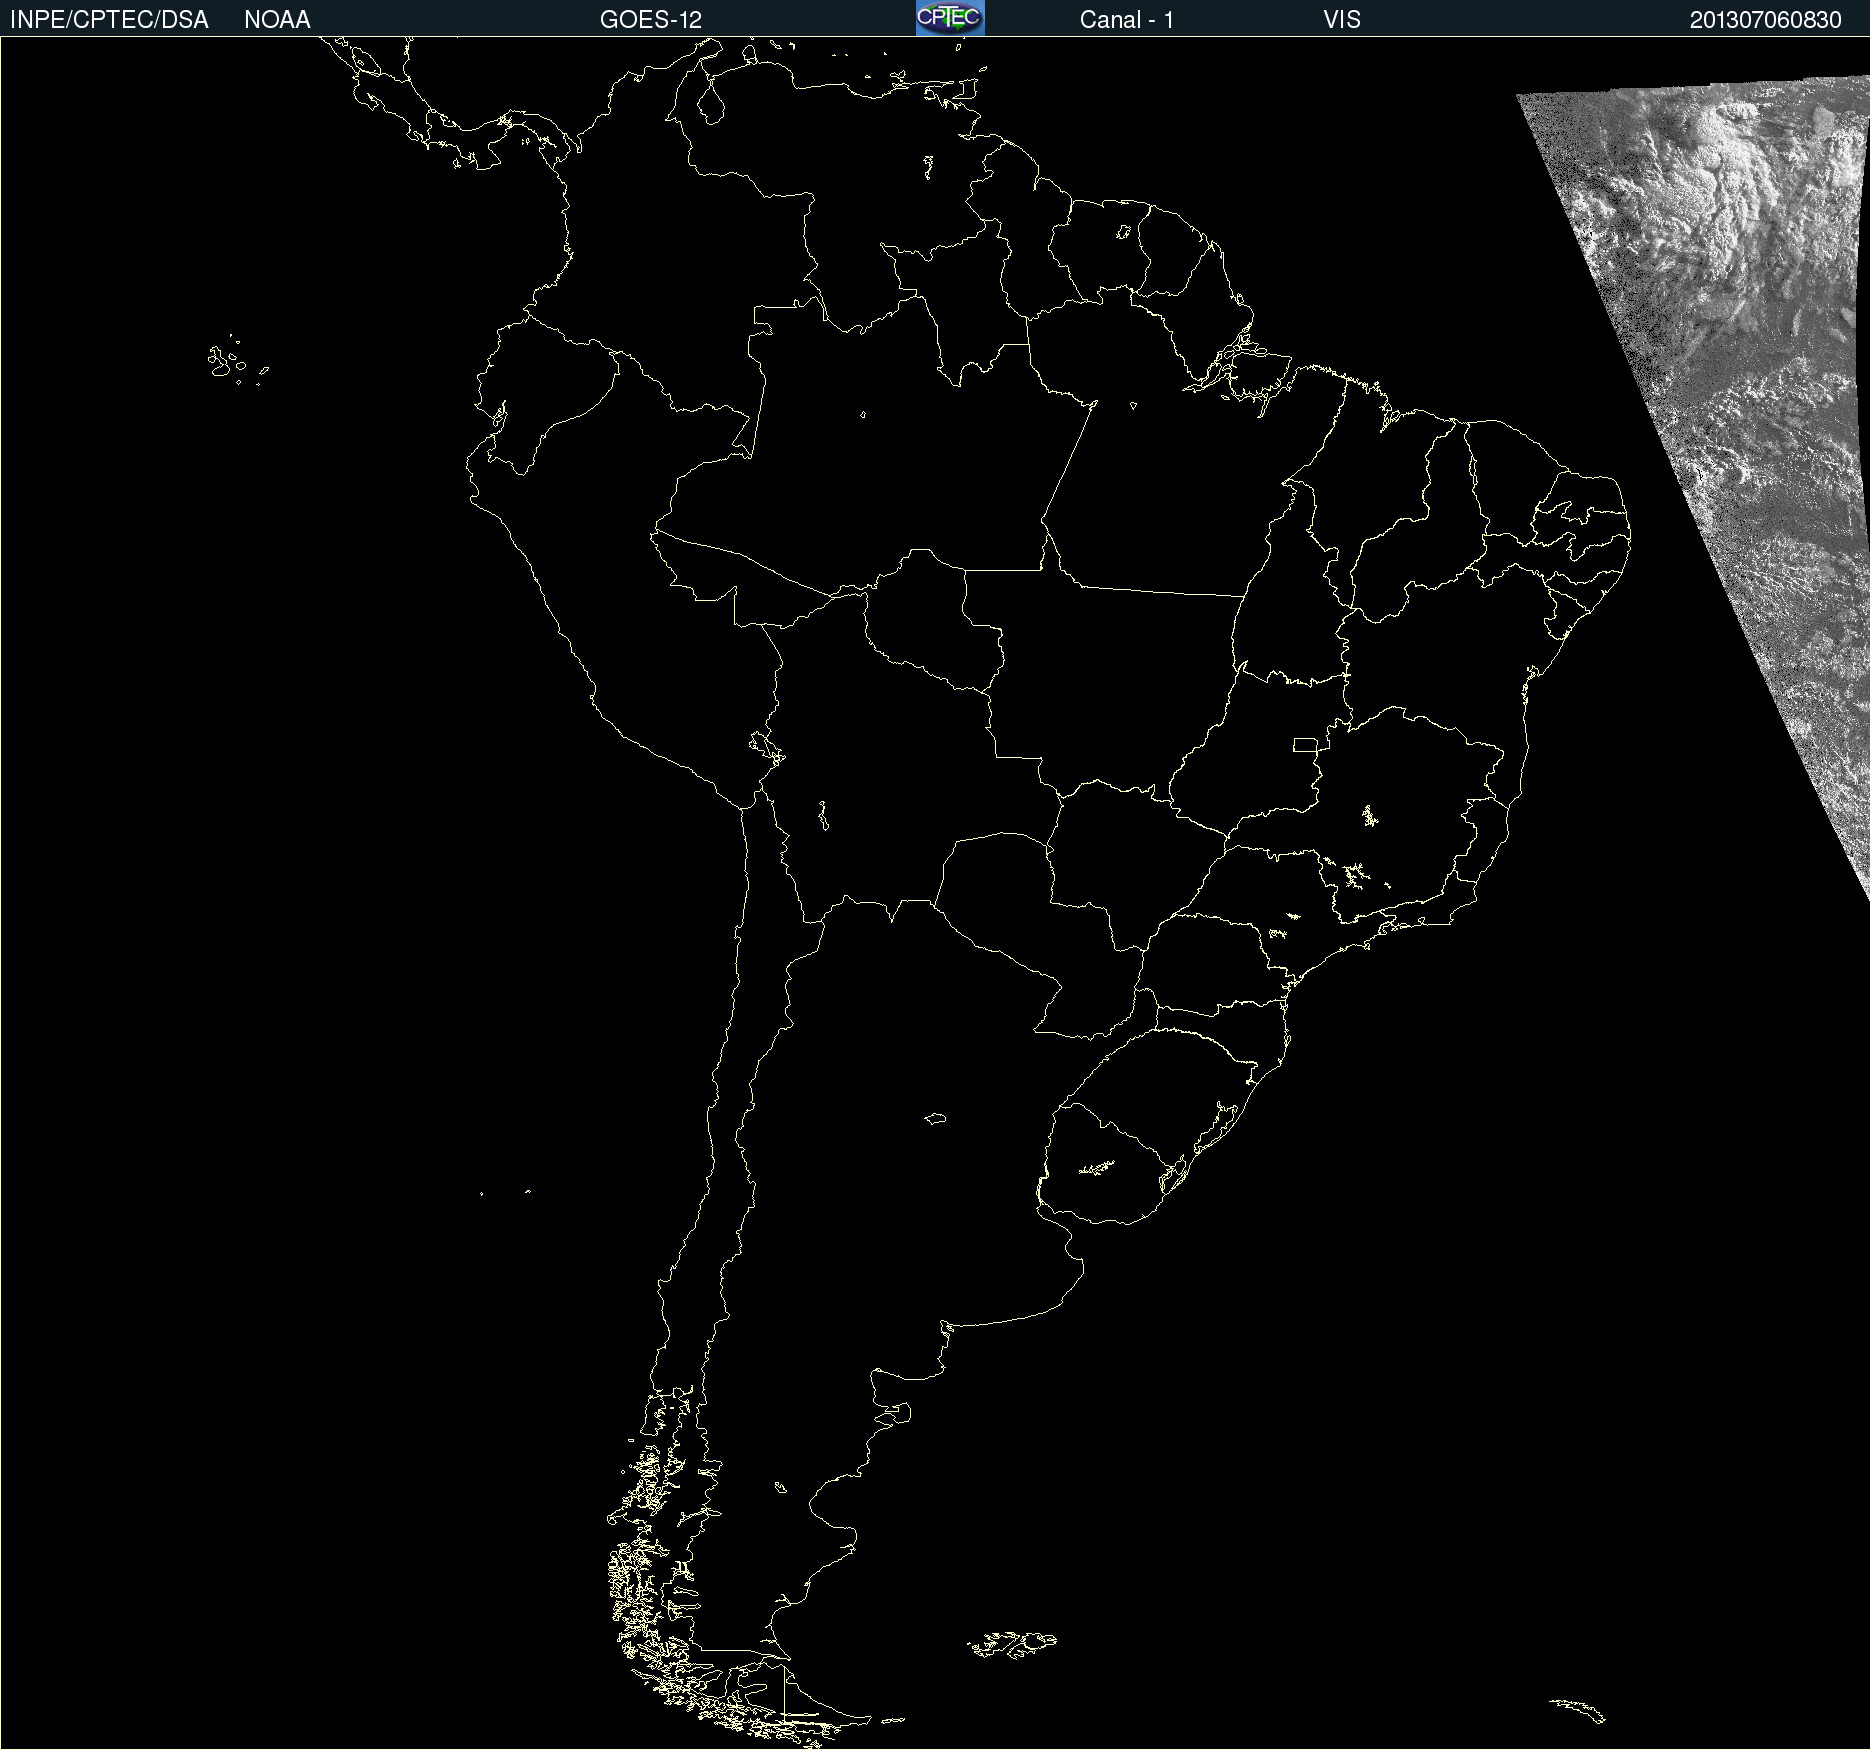Select the 'VIS' label in header
The image size is (1870, 1750).
tap(1342, 20)
